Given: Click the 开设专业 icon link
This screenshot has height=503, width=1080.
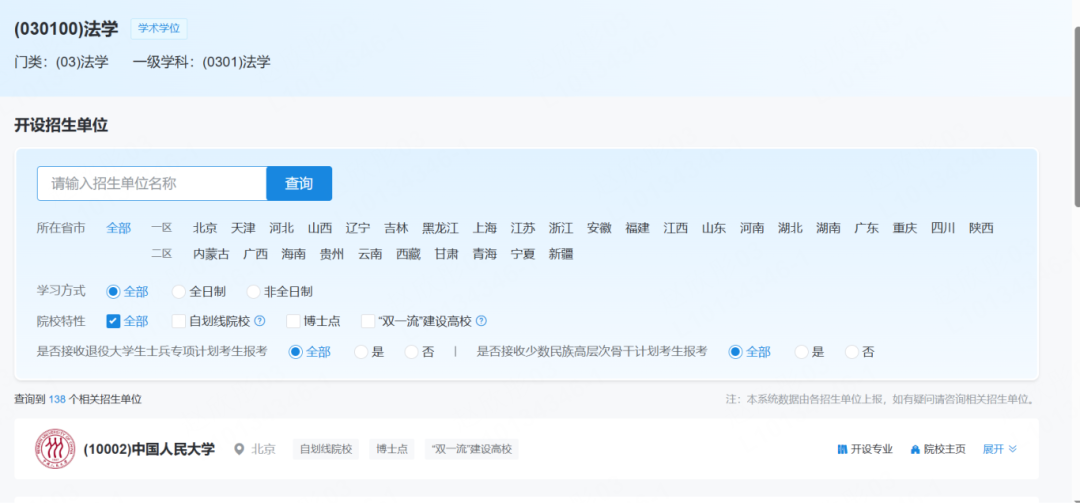Looking at the screenshot, I should coord(842,449).
